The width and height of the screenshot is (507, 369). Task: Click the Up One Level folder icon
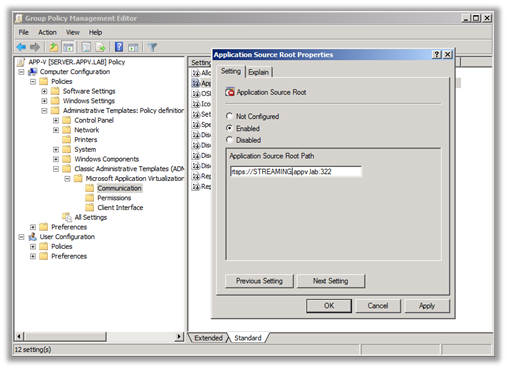point(53,47)
